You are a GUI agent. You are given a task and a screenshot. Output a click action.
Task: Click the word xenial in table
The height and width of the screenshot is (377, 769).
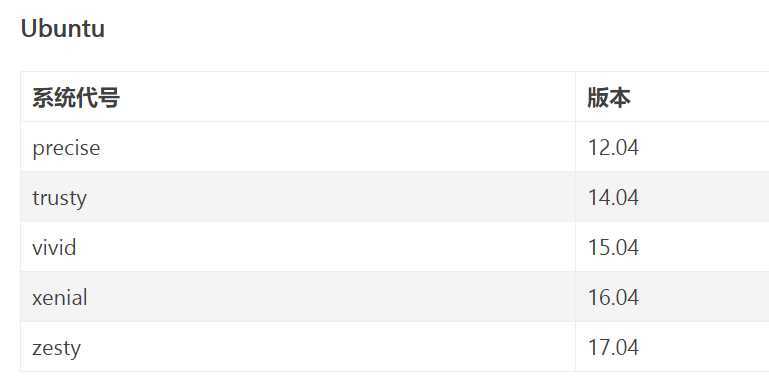(60, 297)
